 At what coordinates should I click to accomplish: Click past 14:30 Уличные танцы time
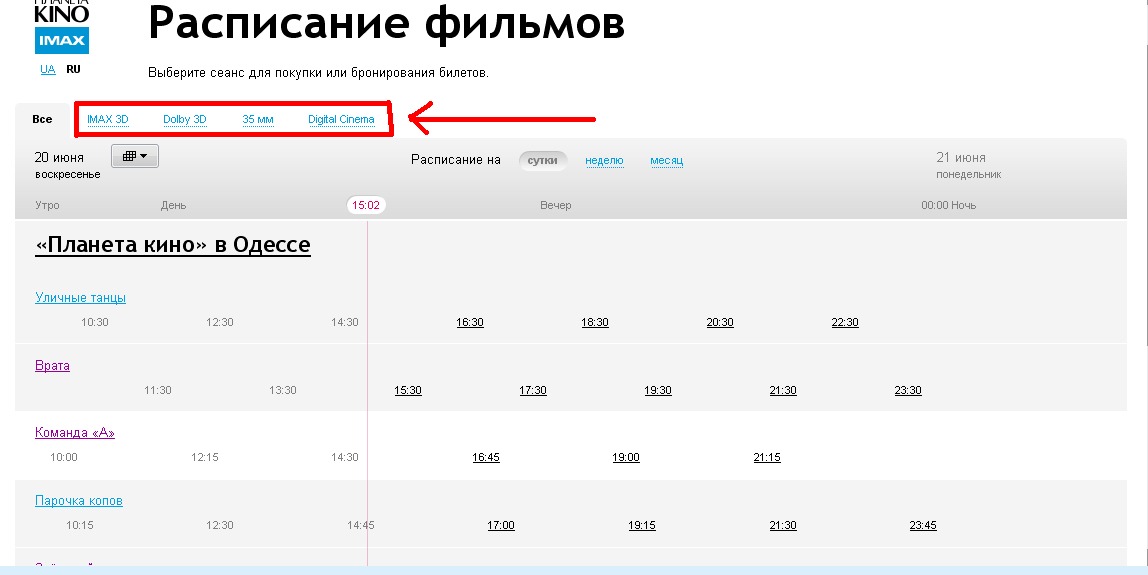click(345, 322)
